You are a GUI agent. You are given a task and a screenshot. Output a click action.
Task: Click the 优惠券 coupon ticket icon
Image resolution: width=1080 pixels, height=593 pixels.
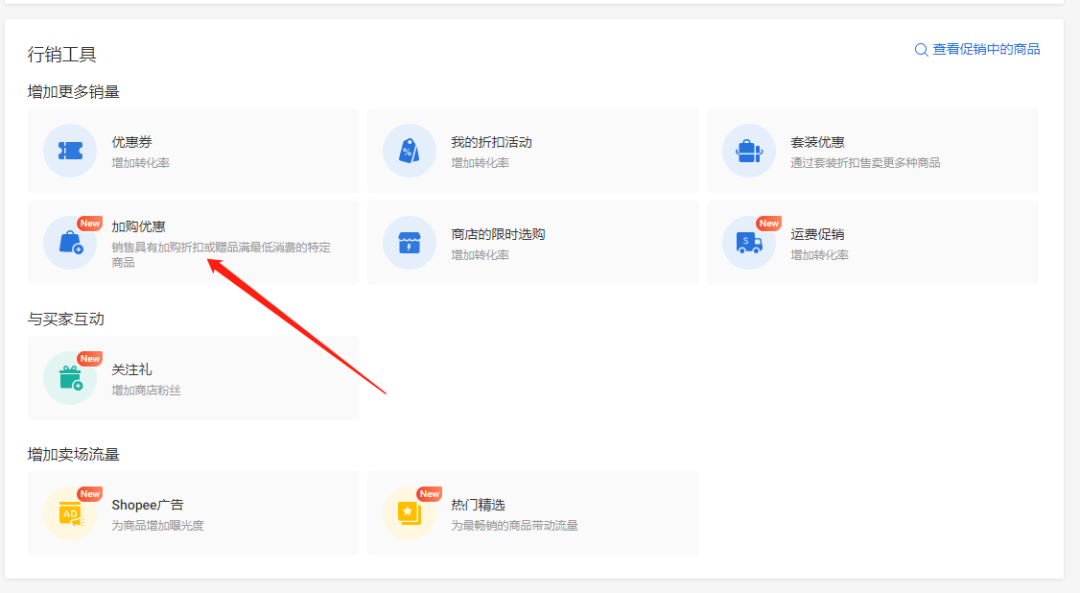point(69,151)
